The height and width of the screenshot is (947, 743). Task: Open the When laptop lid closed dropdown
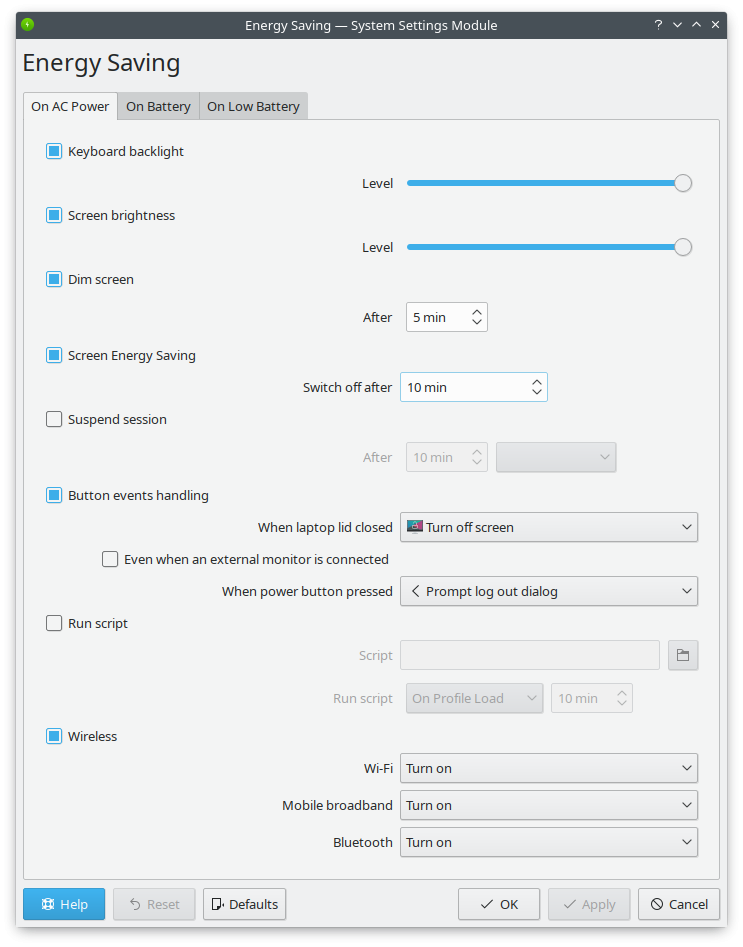coord(548,527)
